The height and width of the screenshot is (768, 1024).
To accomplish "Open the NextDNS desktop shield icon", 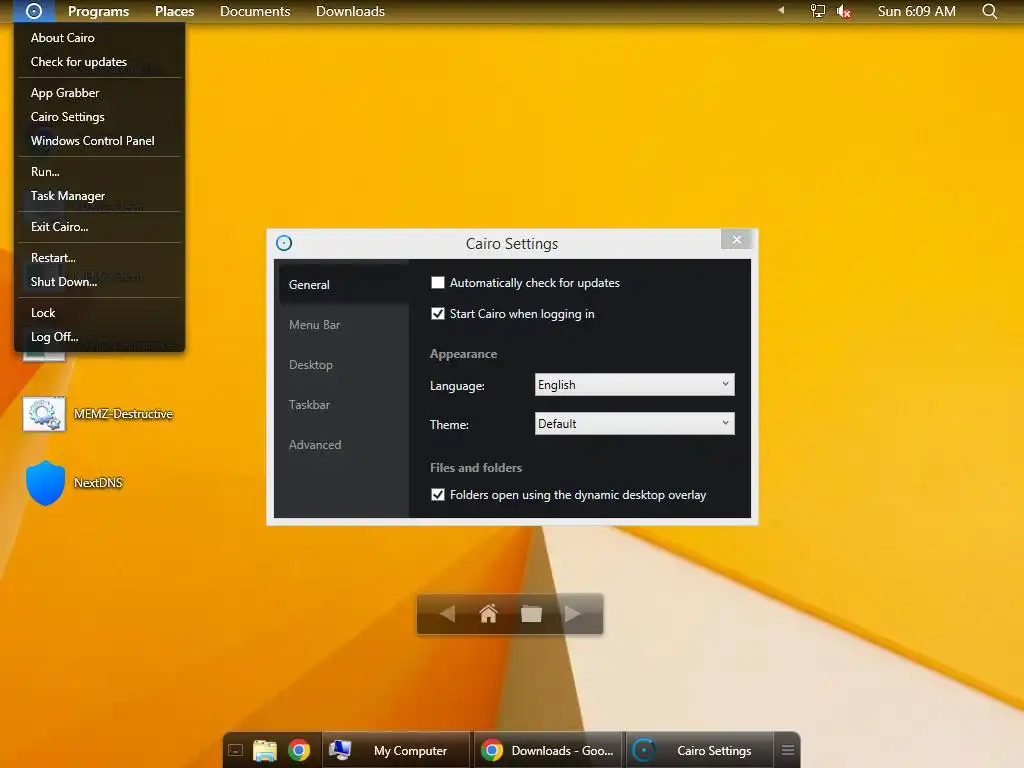I will tap(45, 483).
